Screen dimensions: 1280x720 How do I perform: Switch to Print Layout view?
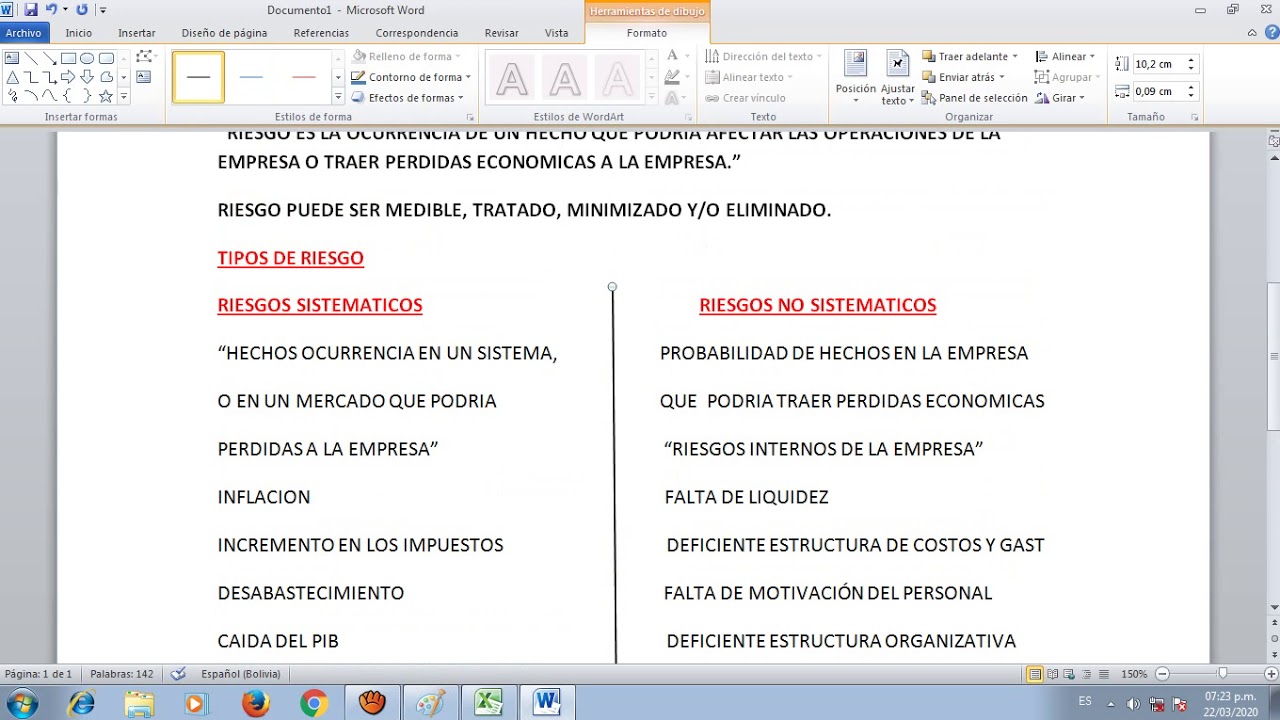[x=1035, y=674]
